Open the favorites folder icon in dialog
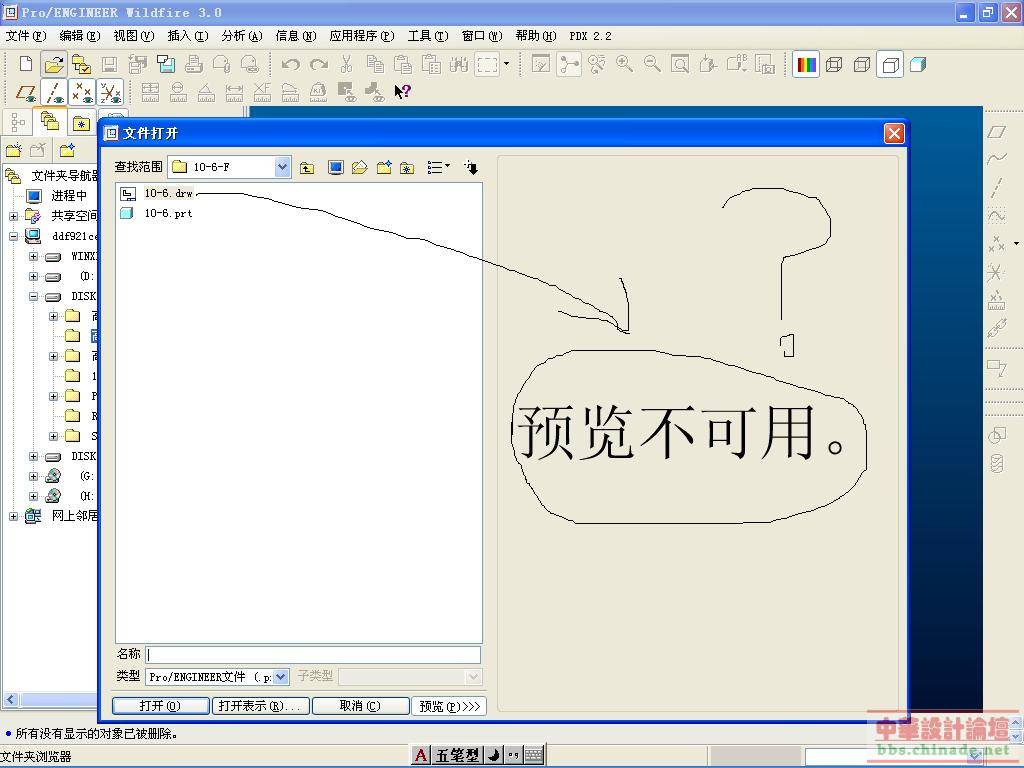1024x768 pixels. (x=407, y=168)
